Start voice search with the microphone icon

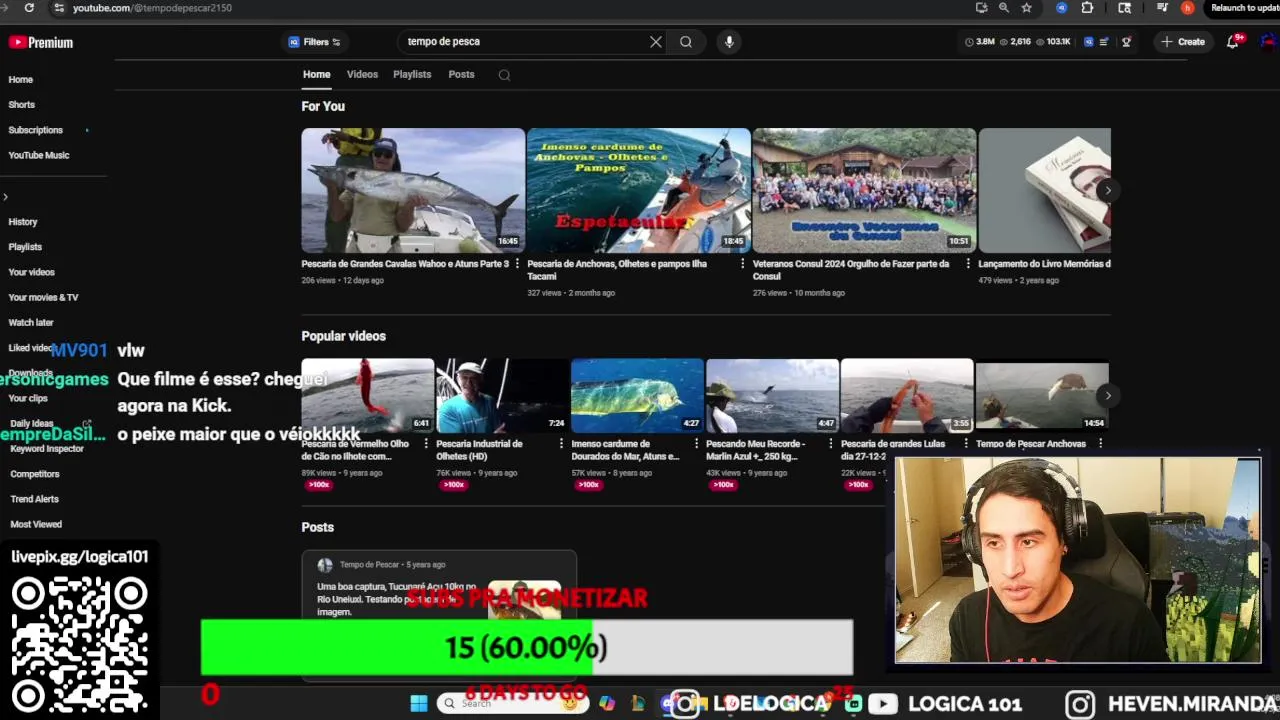729,42
